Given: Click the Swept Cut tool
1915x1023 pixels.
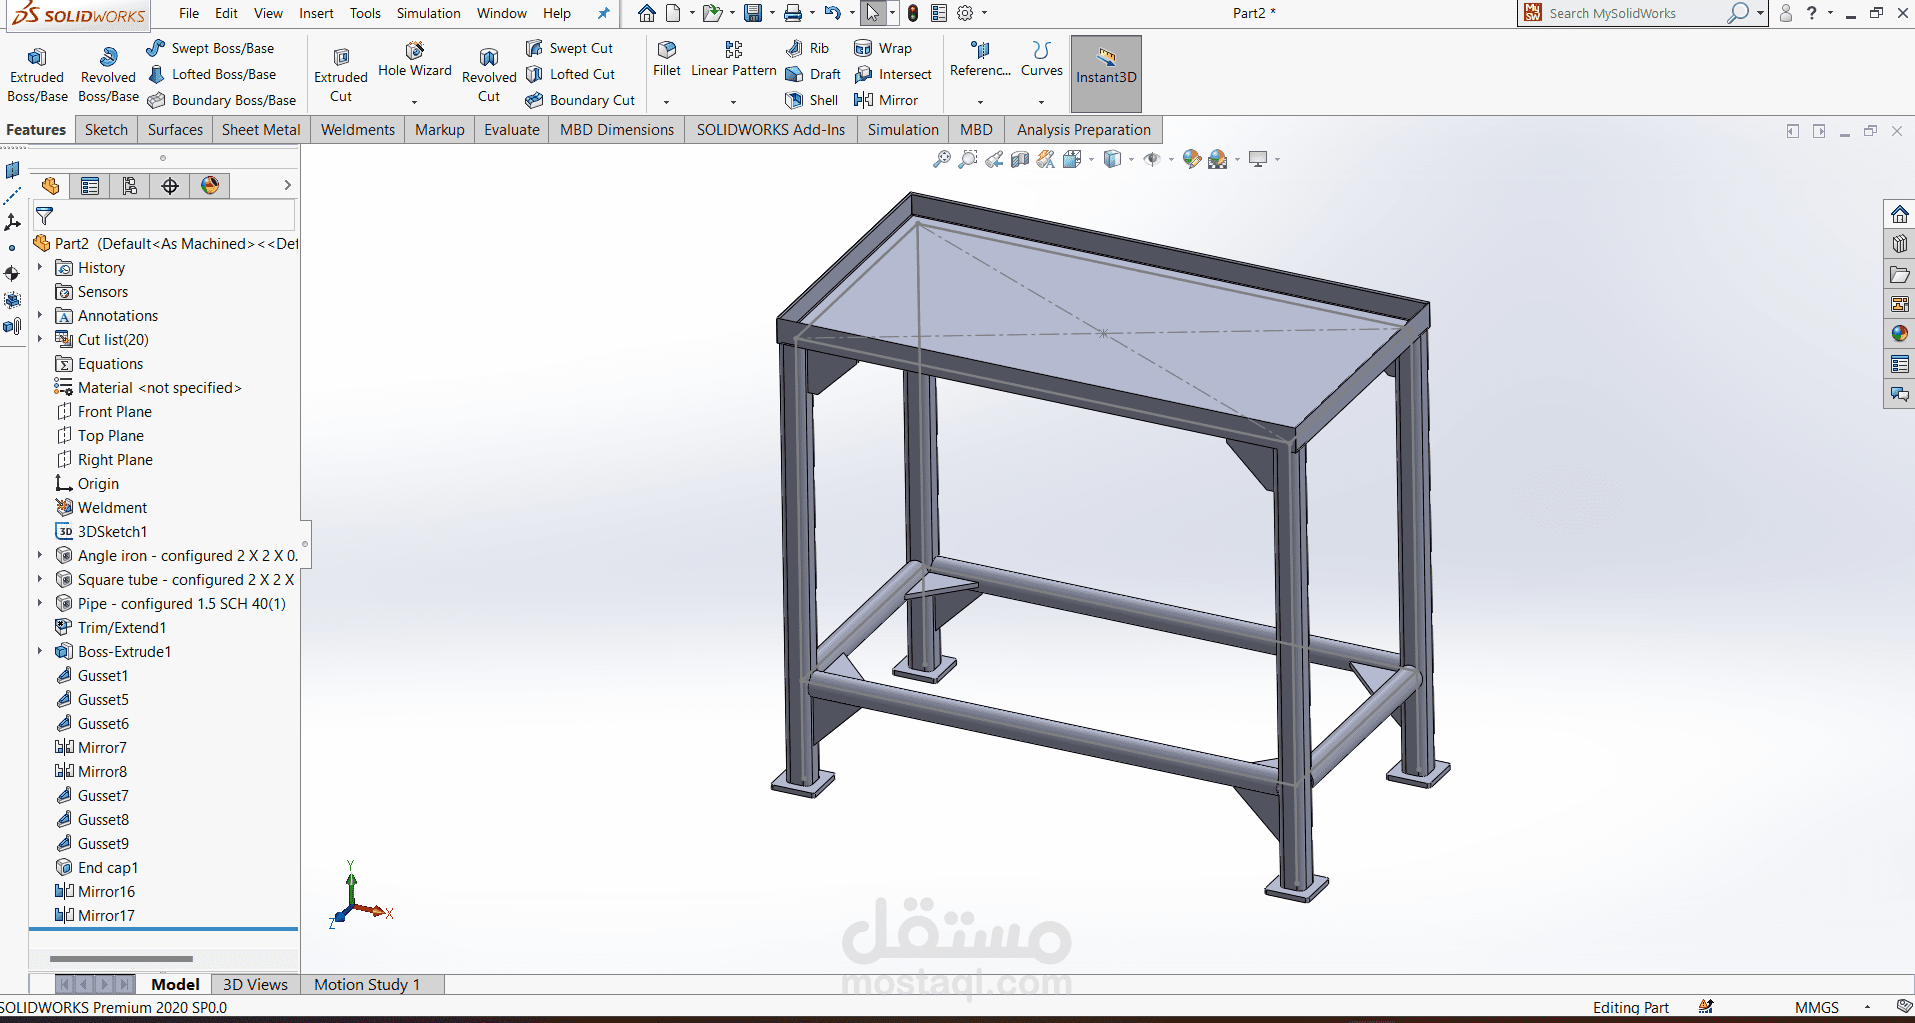Looking at the screenshot, I should [x=569, y=48].
